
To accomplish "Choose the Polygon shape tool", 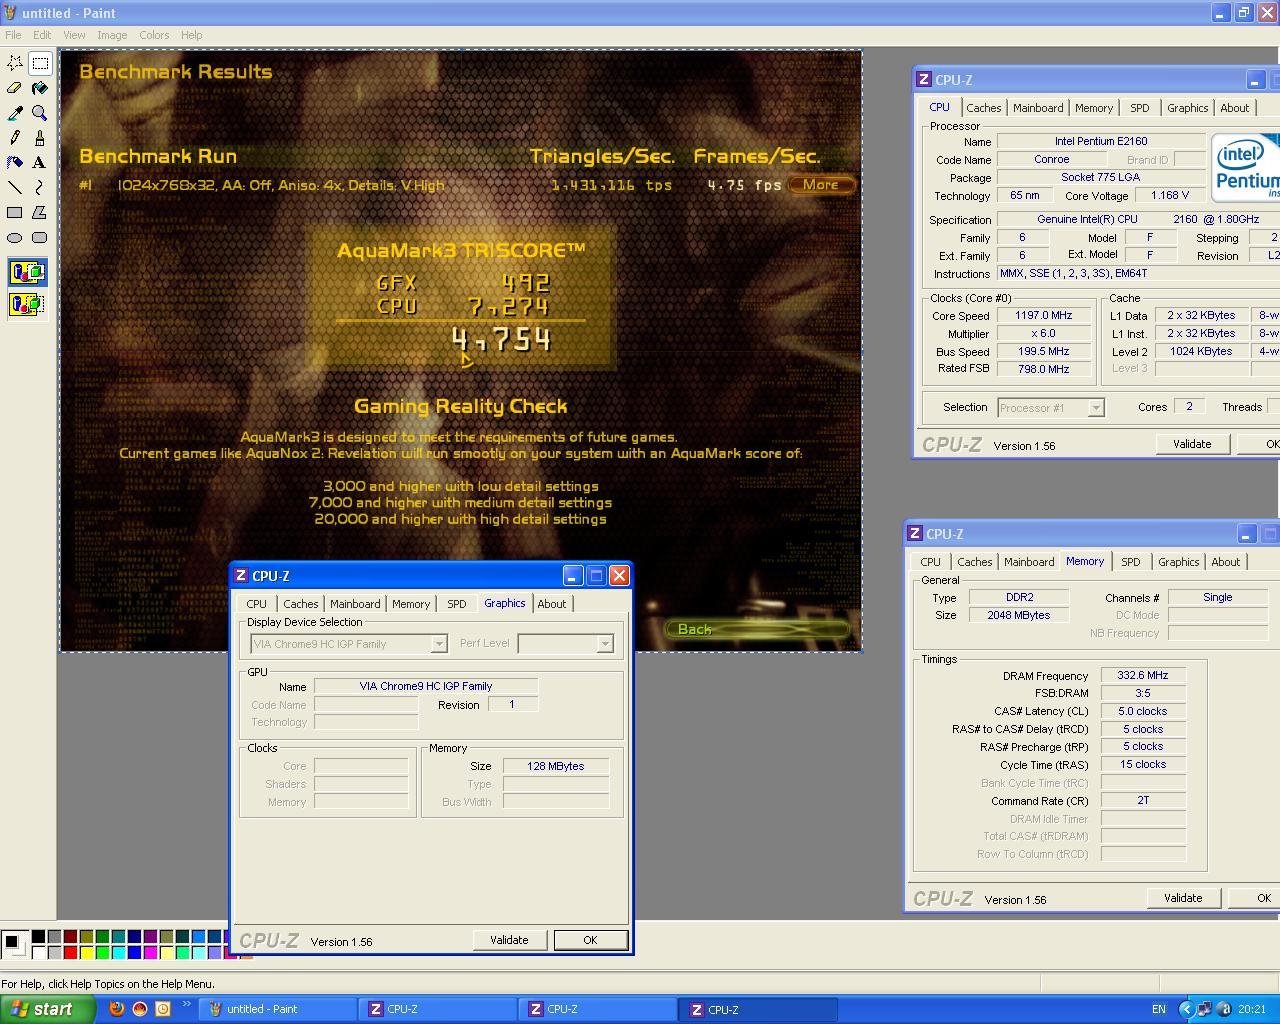I will 40,213.
